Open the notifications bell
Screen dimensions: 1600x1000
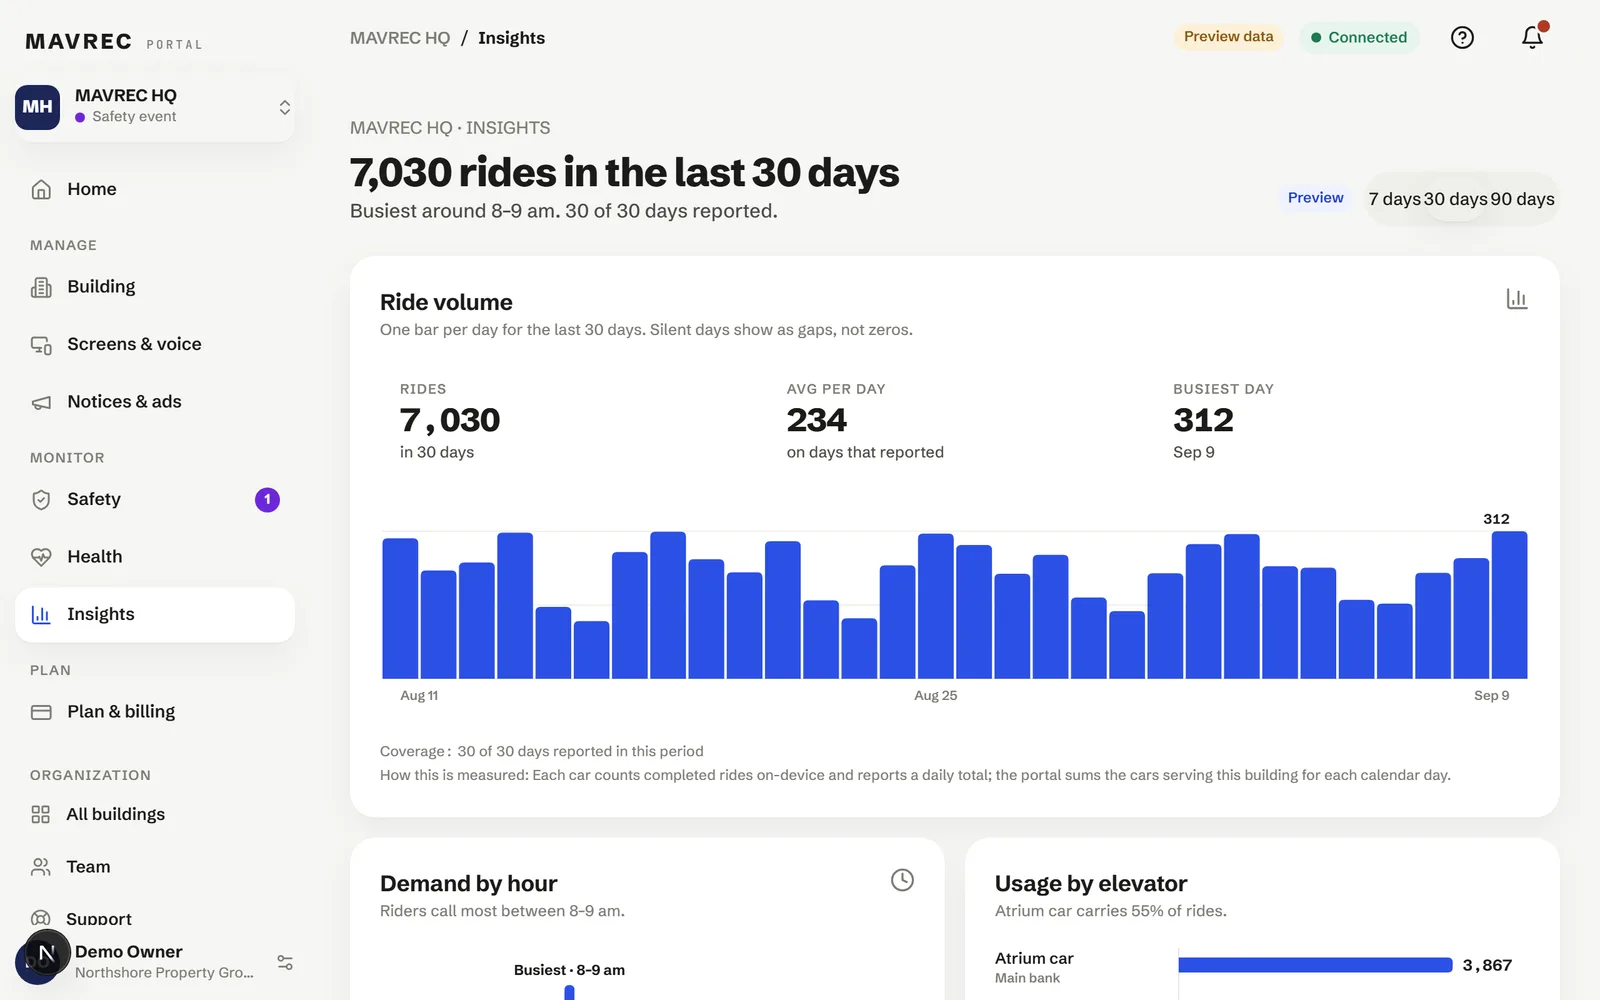coord(1532,38)
